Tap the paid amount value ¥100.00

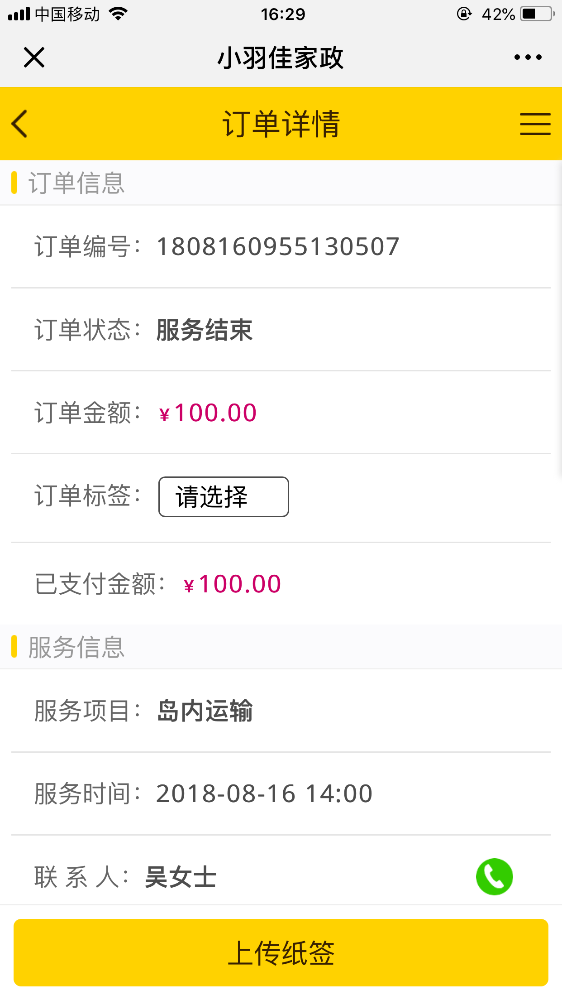[x=232, y=585]
